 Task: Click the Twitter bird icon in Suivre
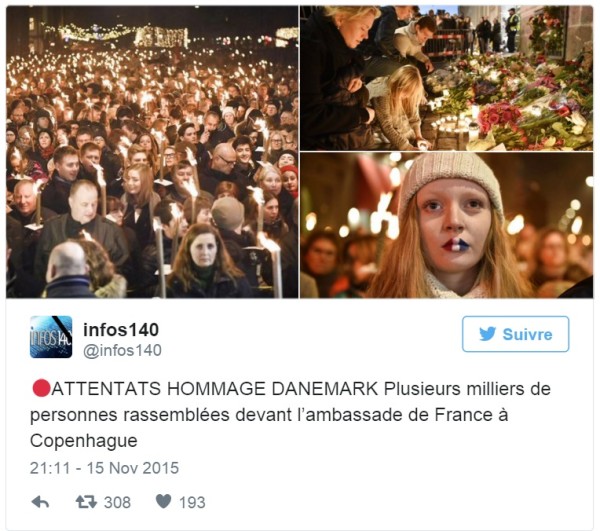(x=488, y=334)
